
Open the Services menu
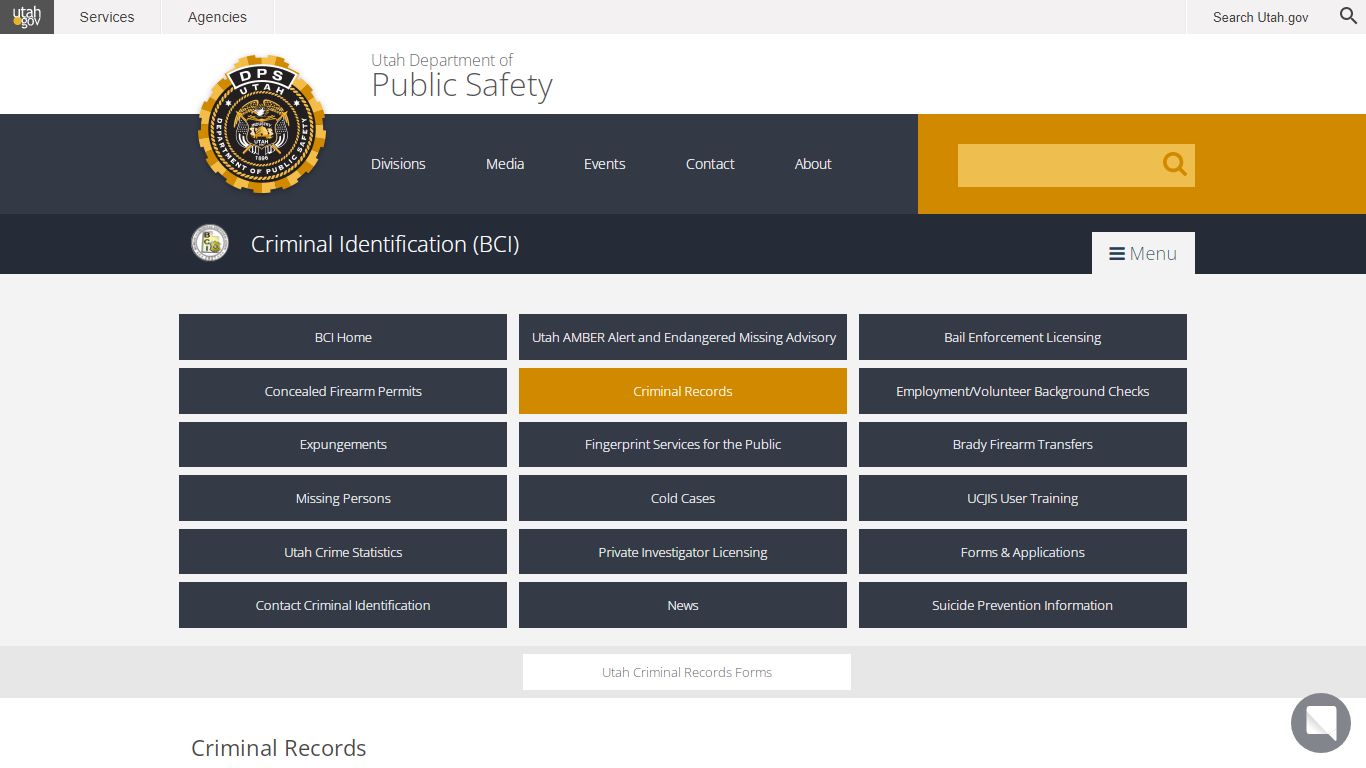tap(107, 17)
